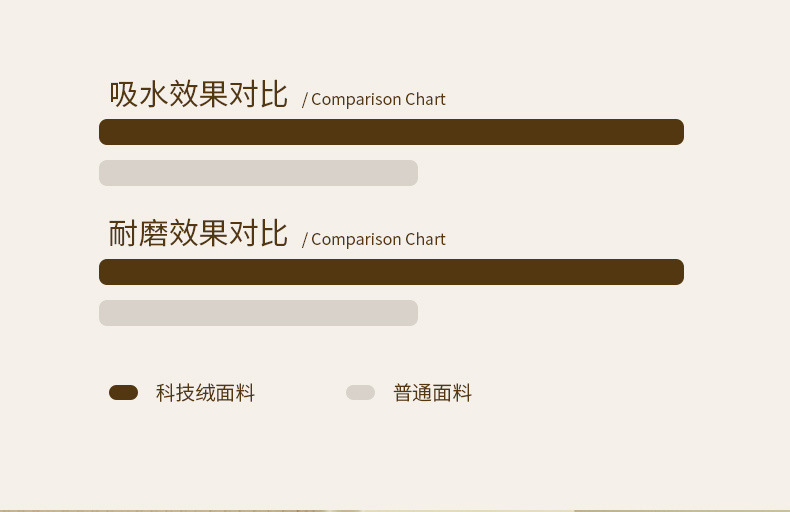Click right end of 吸水 brown bar

(677, 132)
